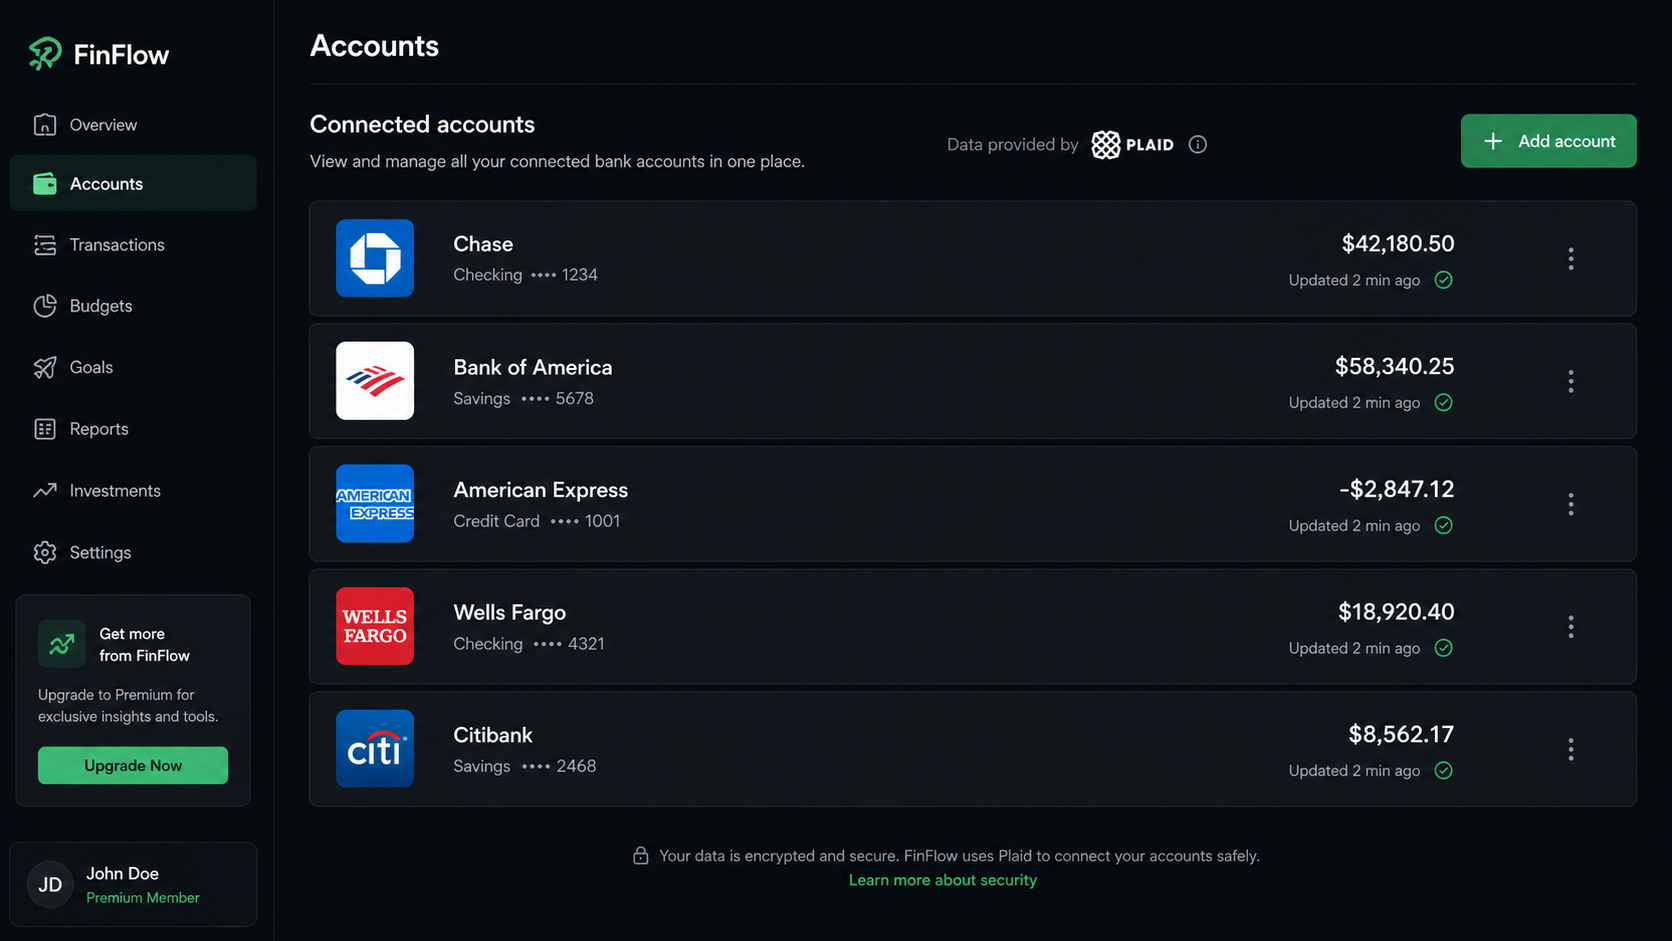Click the Chase bank logo
The width and height of the screenshot is (1672, 941).
pyautogui.click(x=375, y=258)
